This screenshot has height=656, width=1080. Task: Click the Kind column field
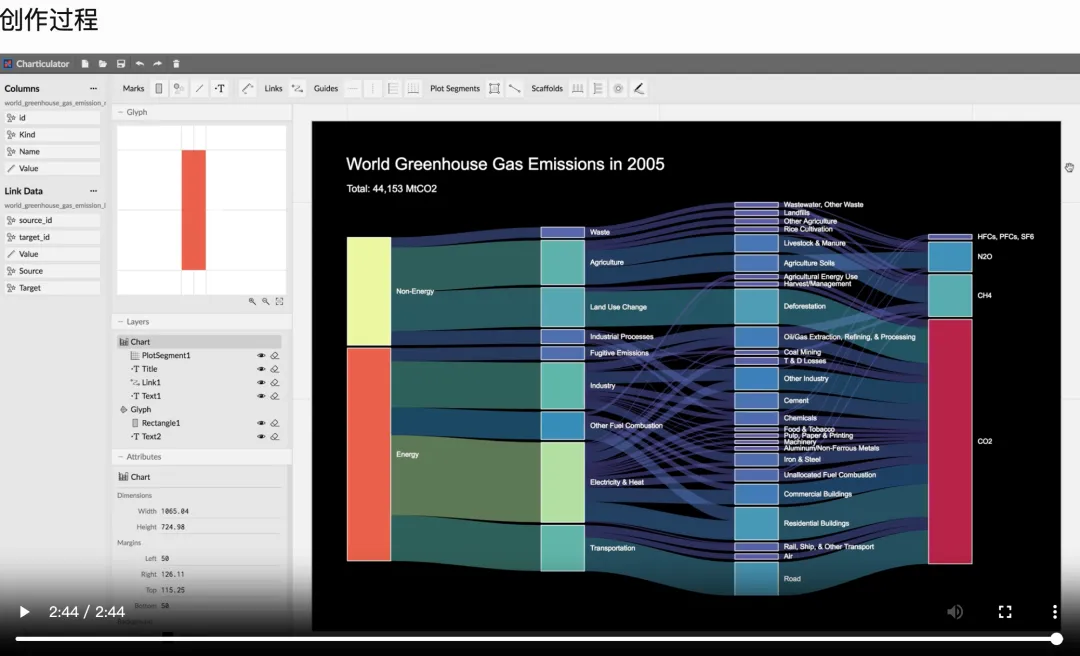click(x=52, y=134)
